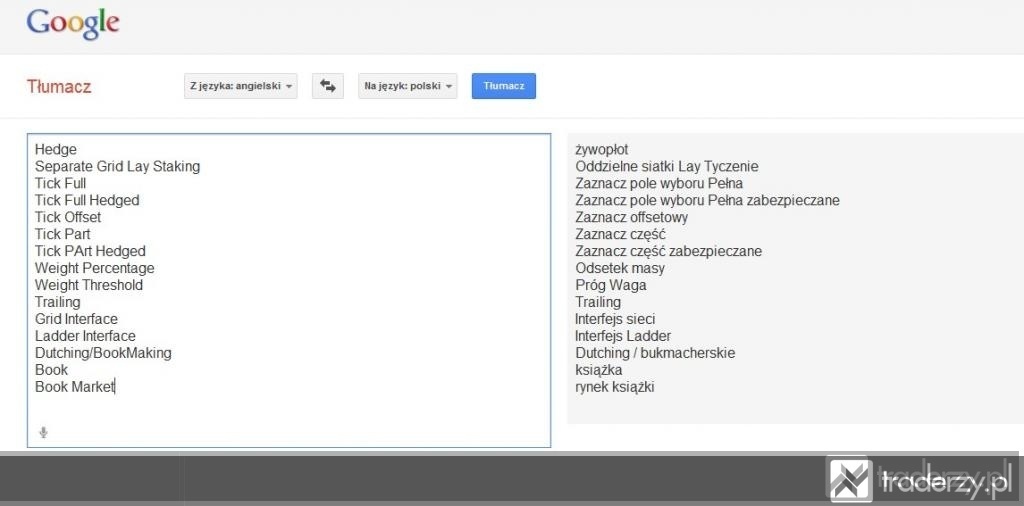1024x506 pixels.
Task: Click the translated word 'żywopłot'
Action: pos(601,150)
